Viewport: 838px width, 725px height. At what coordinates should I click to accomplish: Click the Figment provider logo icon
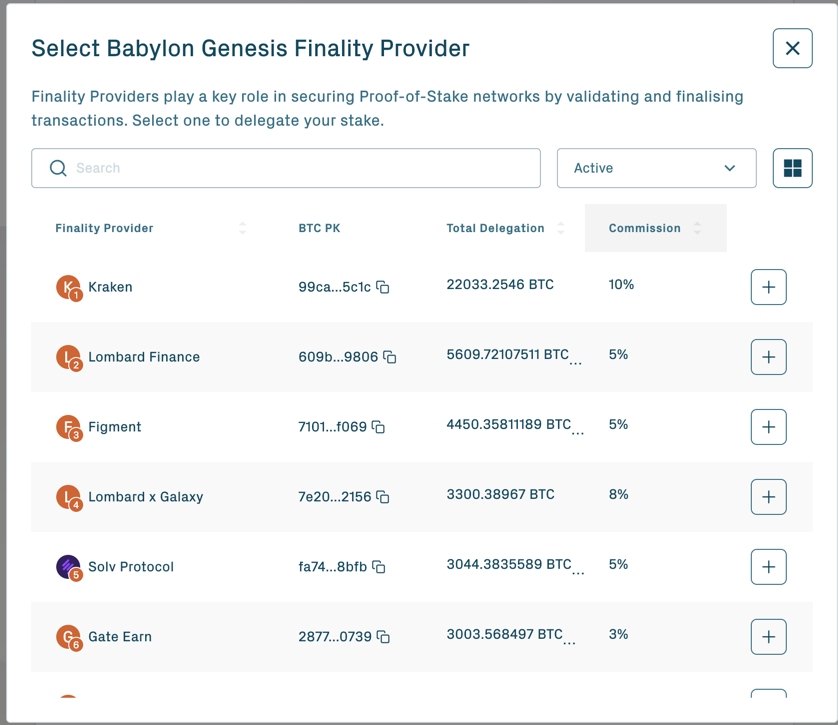coord(68,426)
